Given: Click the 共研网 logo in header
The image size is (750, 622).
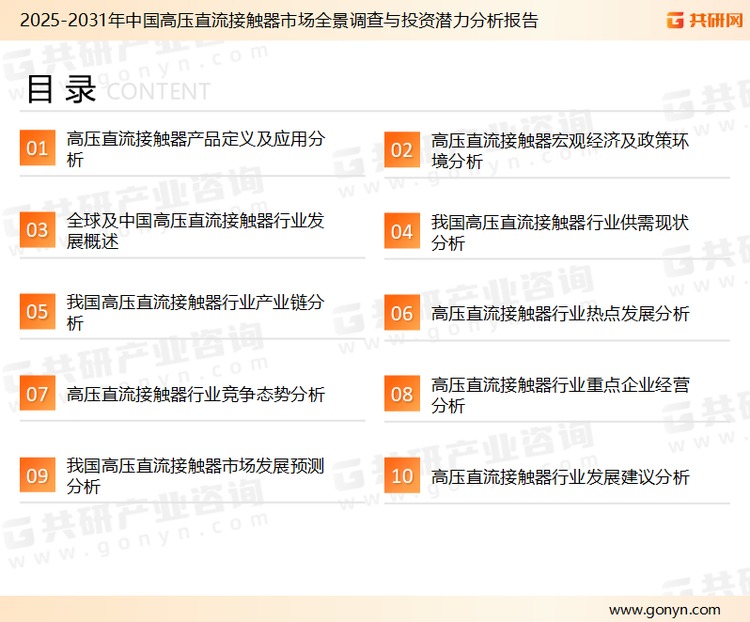Looking at the screenshot, I should click(705, 20).
